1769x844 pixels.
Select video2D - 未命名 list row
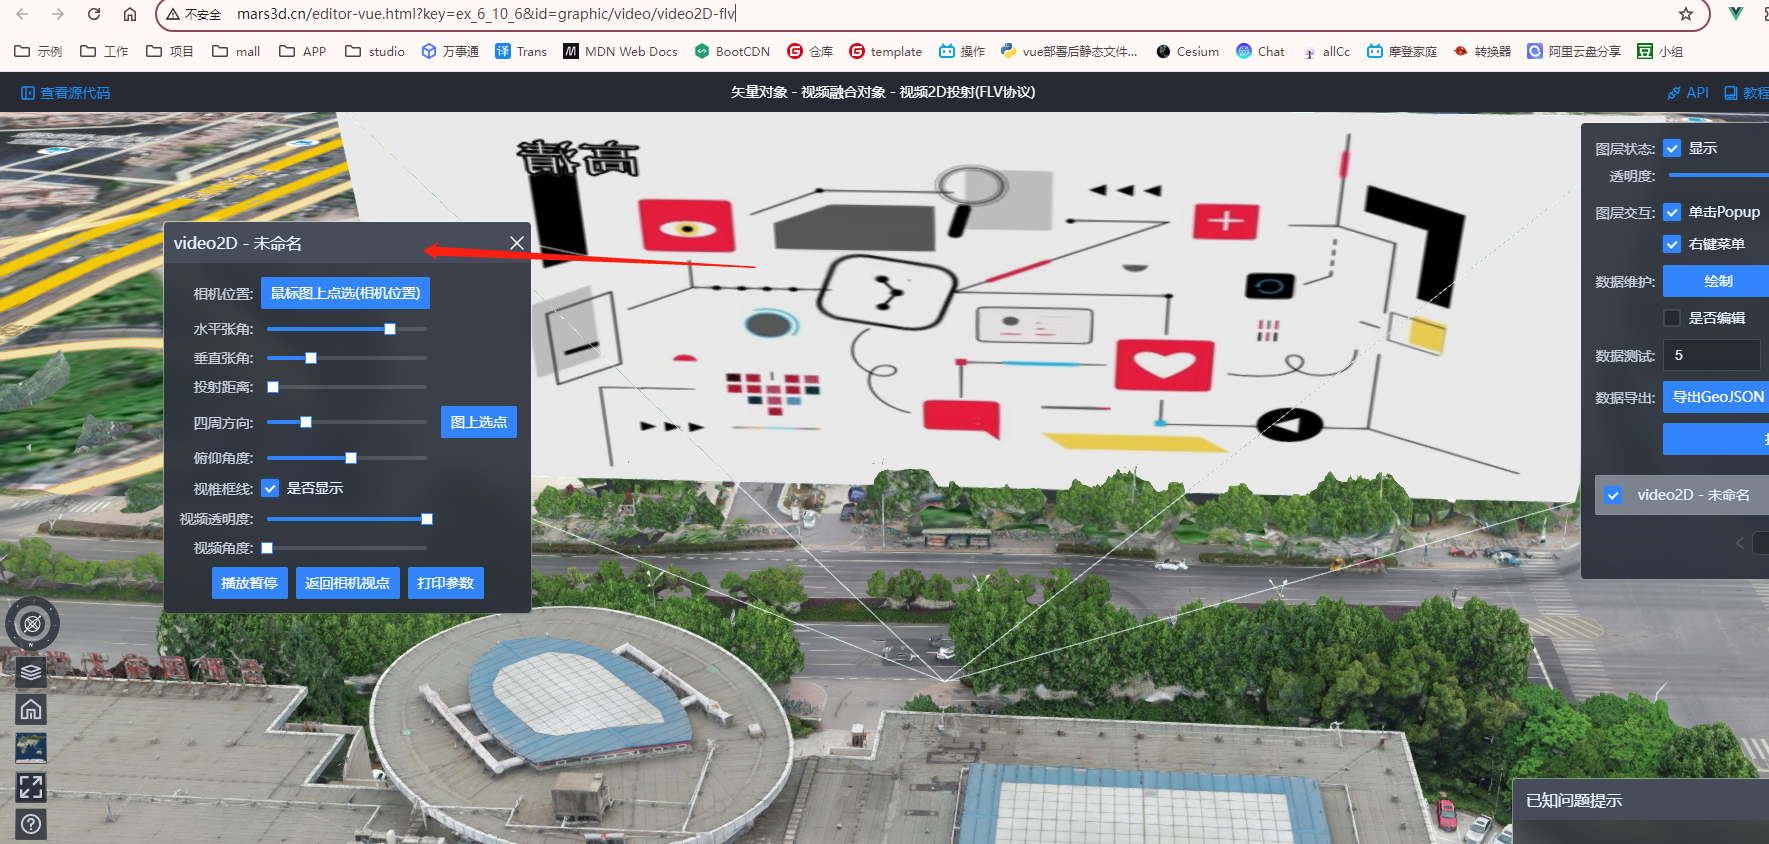coord(1682,495)
